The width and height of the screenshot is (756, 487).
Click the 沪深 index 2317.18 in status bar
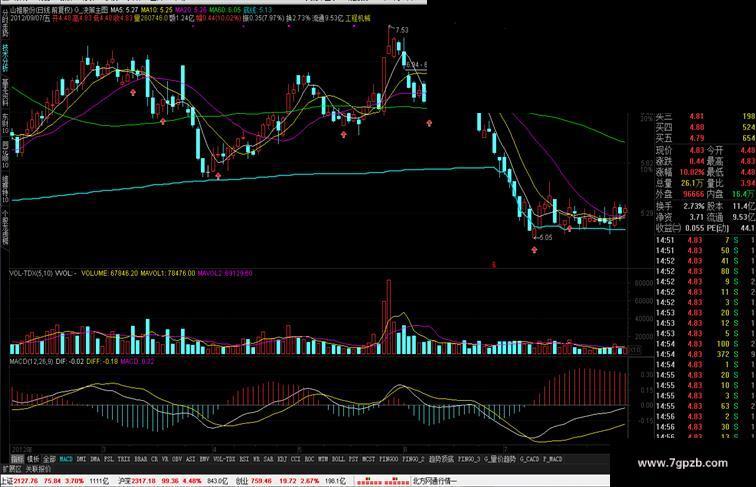pyautogui.click(x=143, y=481)
